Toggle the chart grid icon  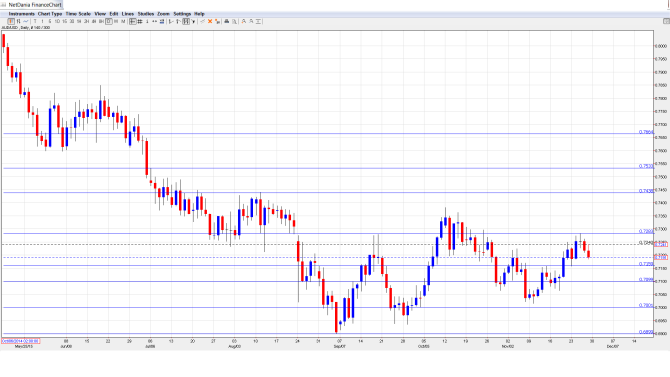point(140,21)
